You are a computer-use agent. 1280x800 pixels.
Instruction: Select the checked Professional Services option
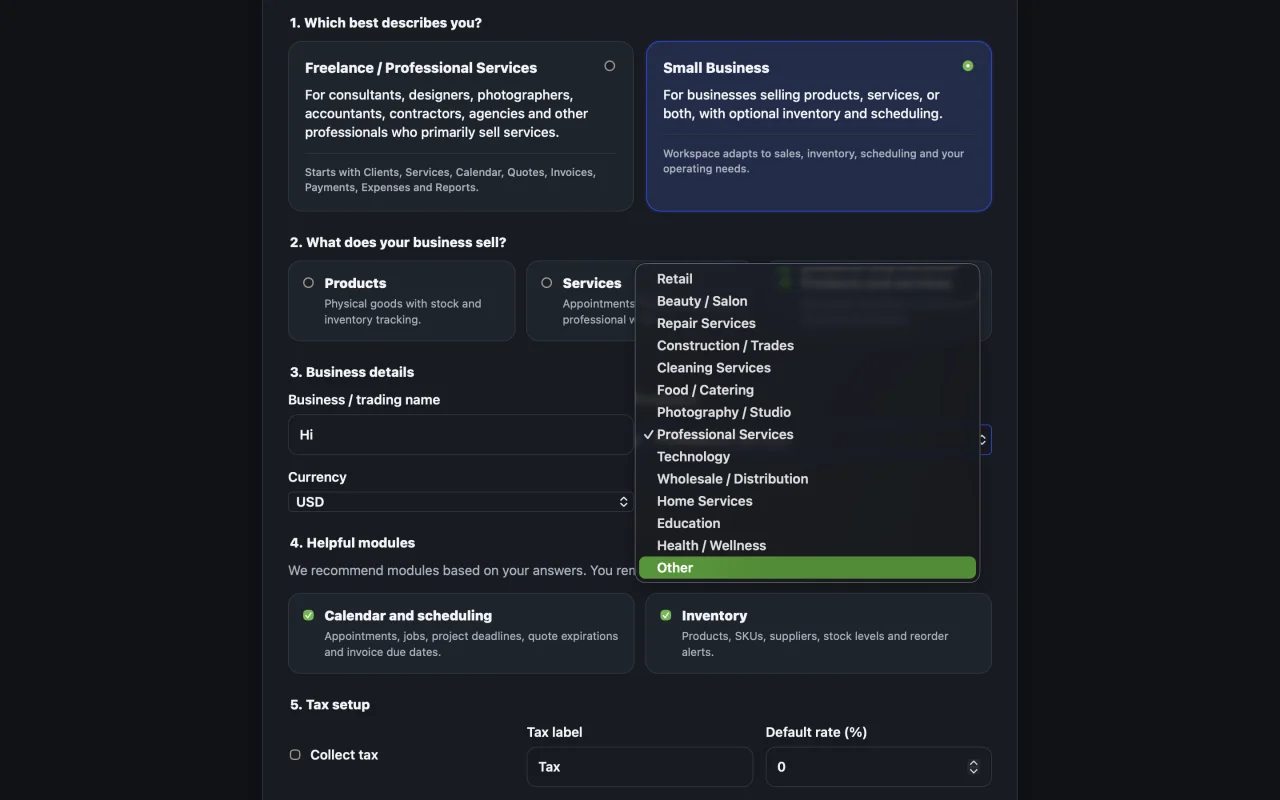coord(807,434)
